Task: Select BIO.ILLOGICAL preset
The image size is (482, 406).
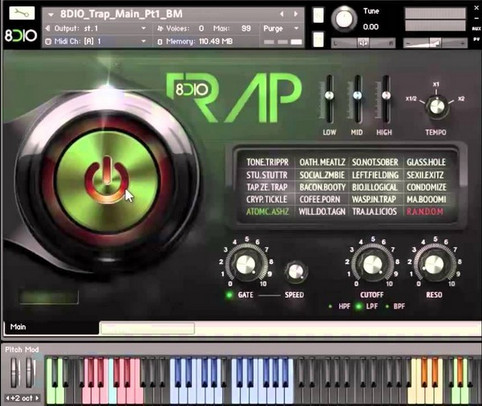Action: coord(375,187)
